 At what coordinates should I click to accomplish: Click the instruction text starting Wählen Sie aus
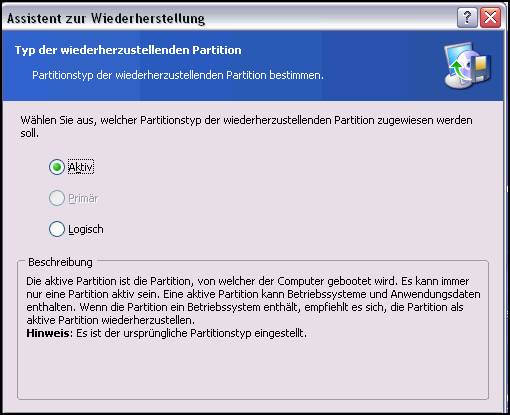[246, 127]
